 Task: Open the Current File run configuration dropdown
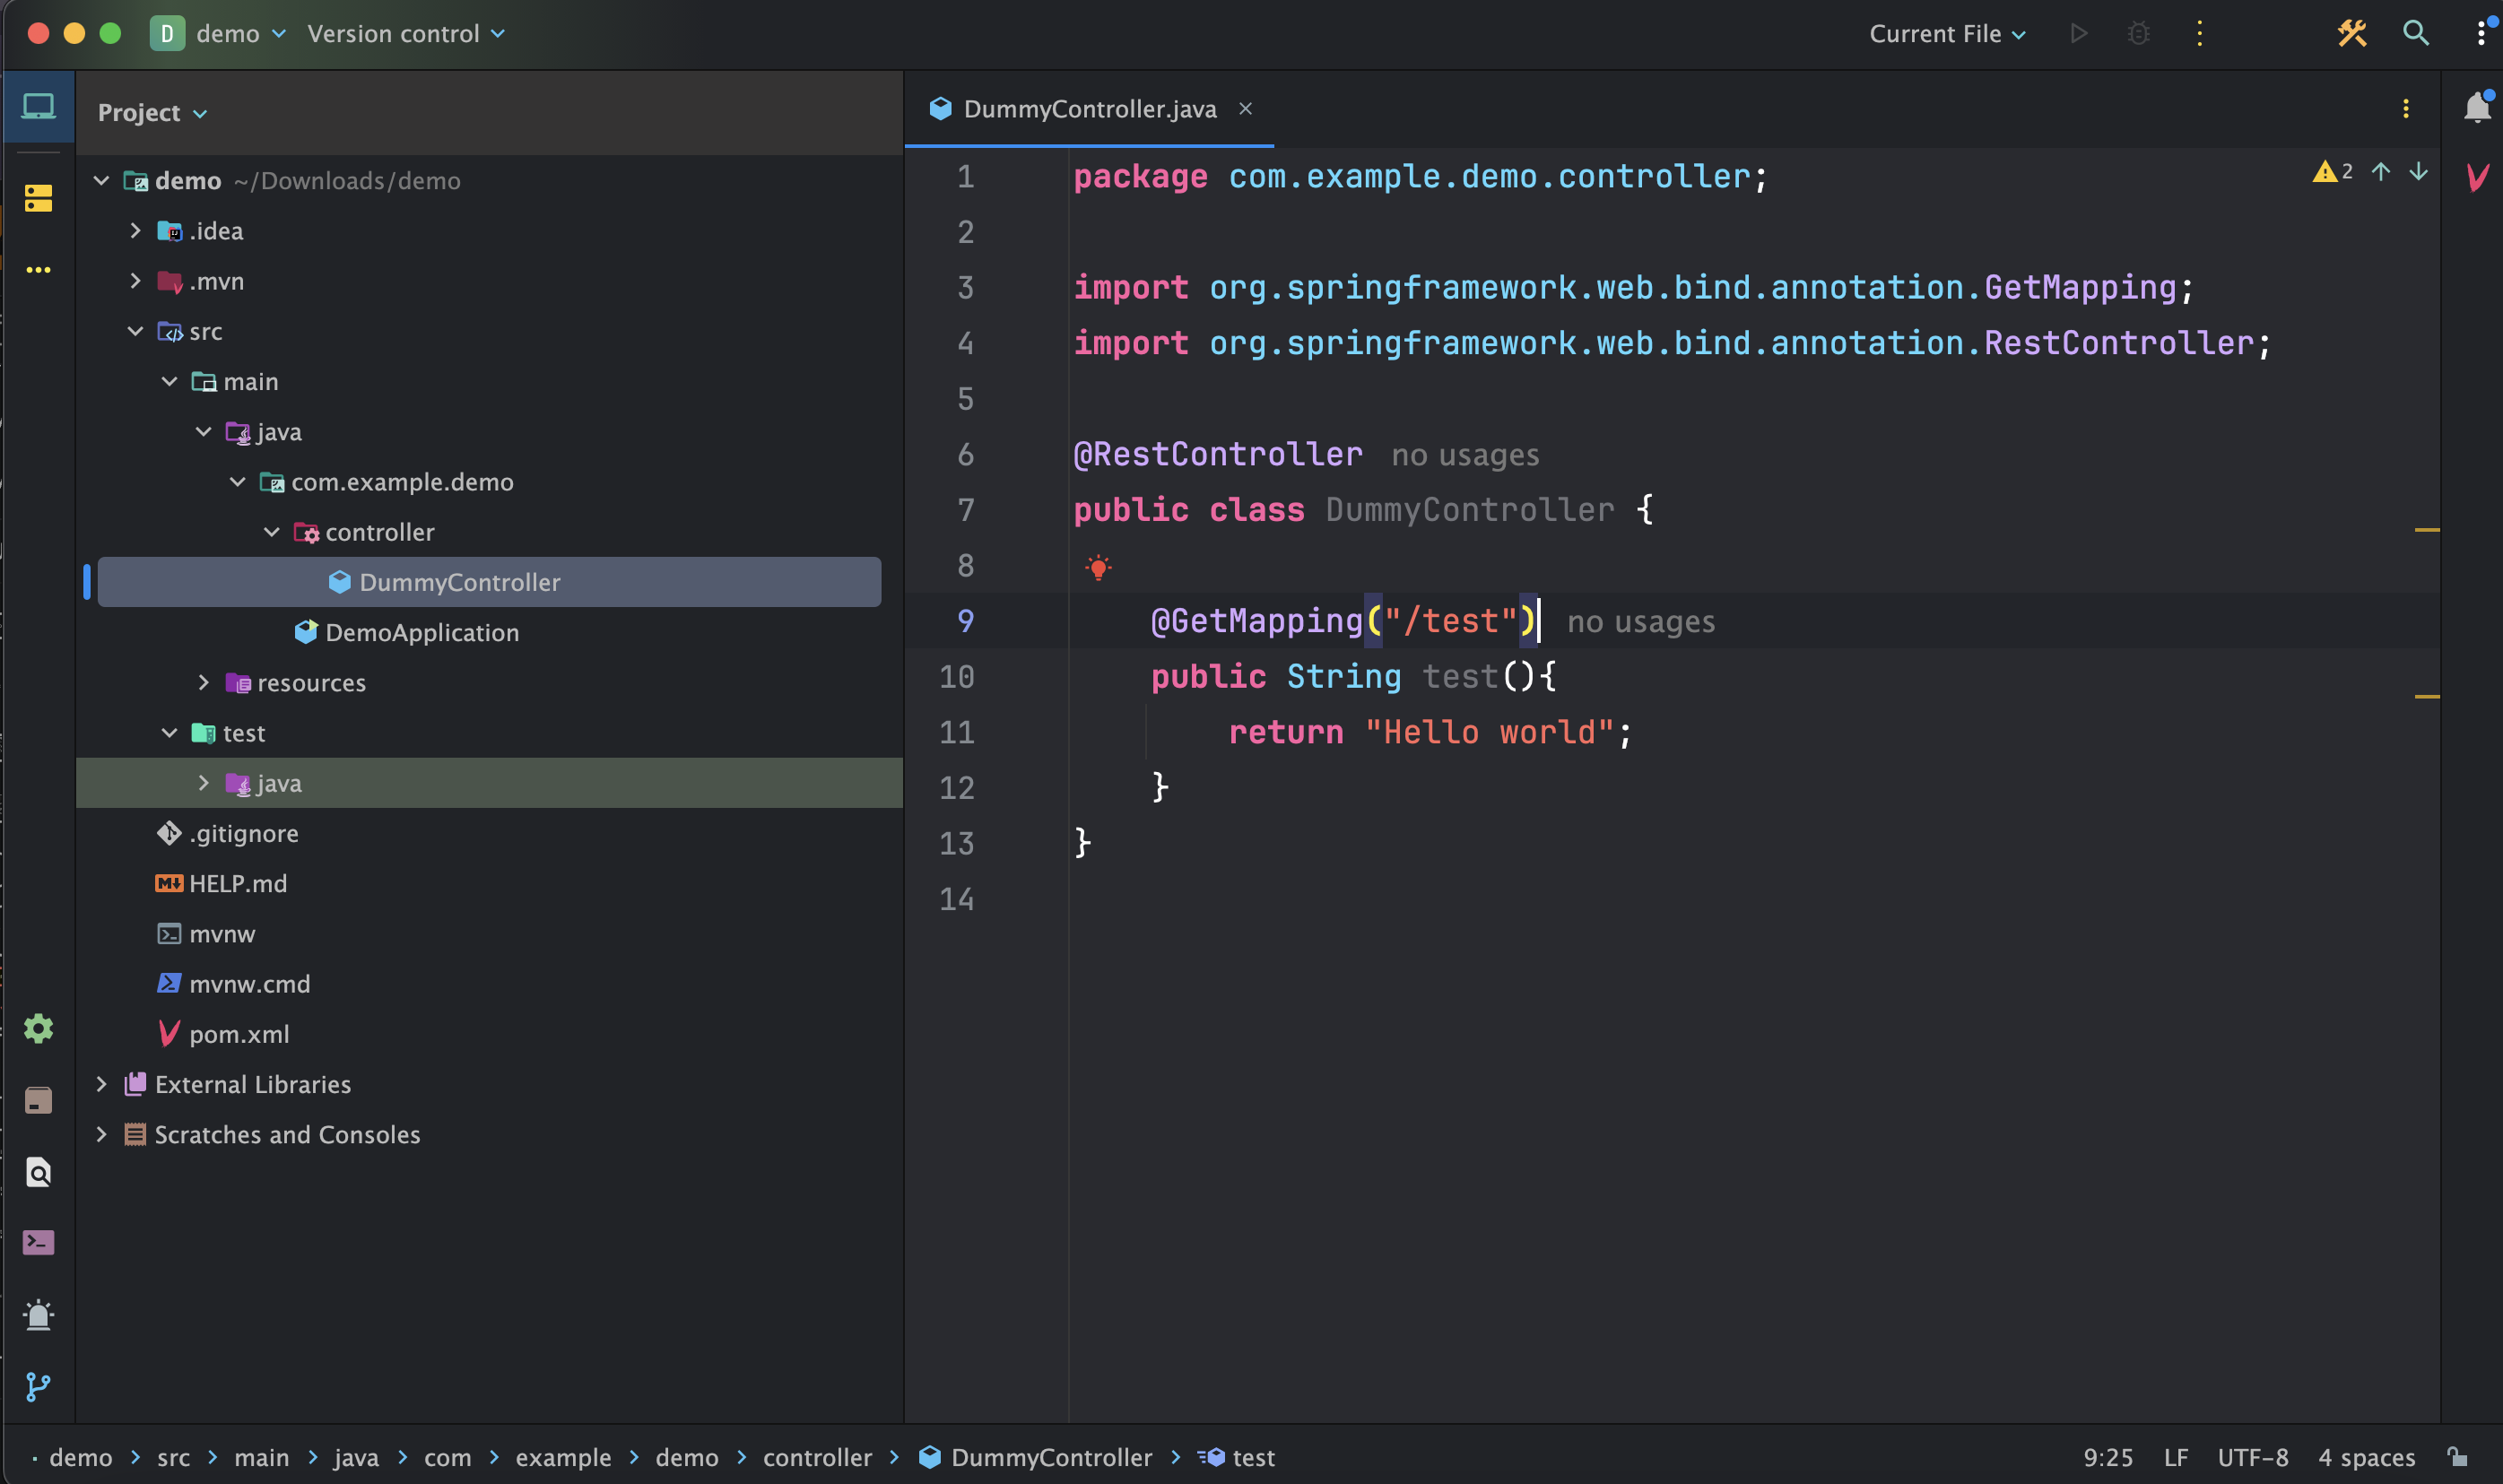coord(1945,33)
